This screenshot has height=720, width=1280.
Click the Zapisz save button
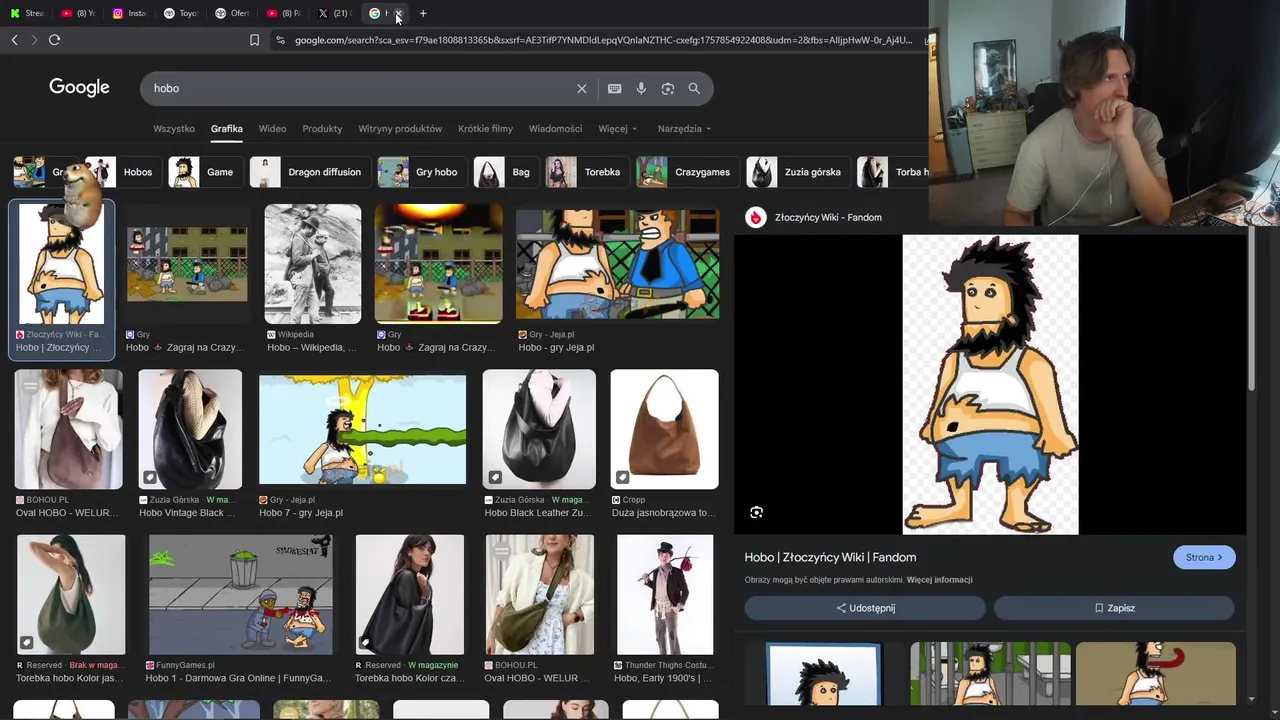coord(1114,608)
